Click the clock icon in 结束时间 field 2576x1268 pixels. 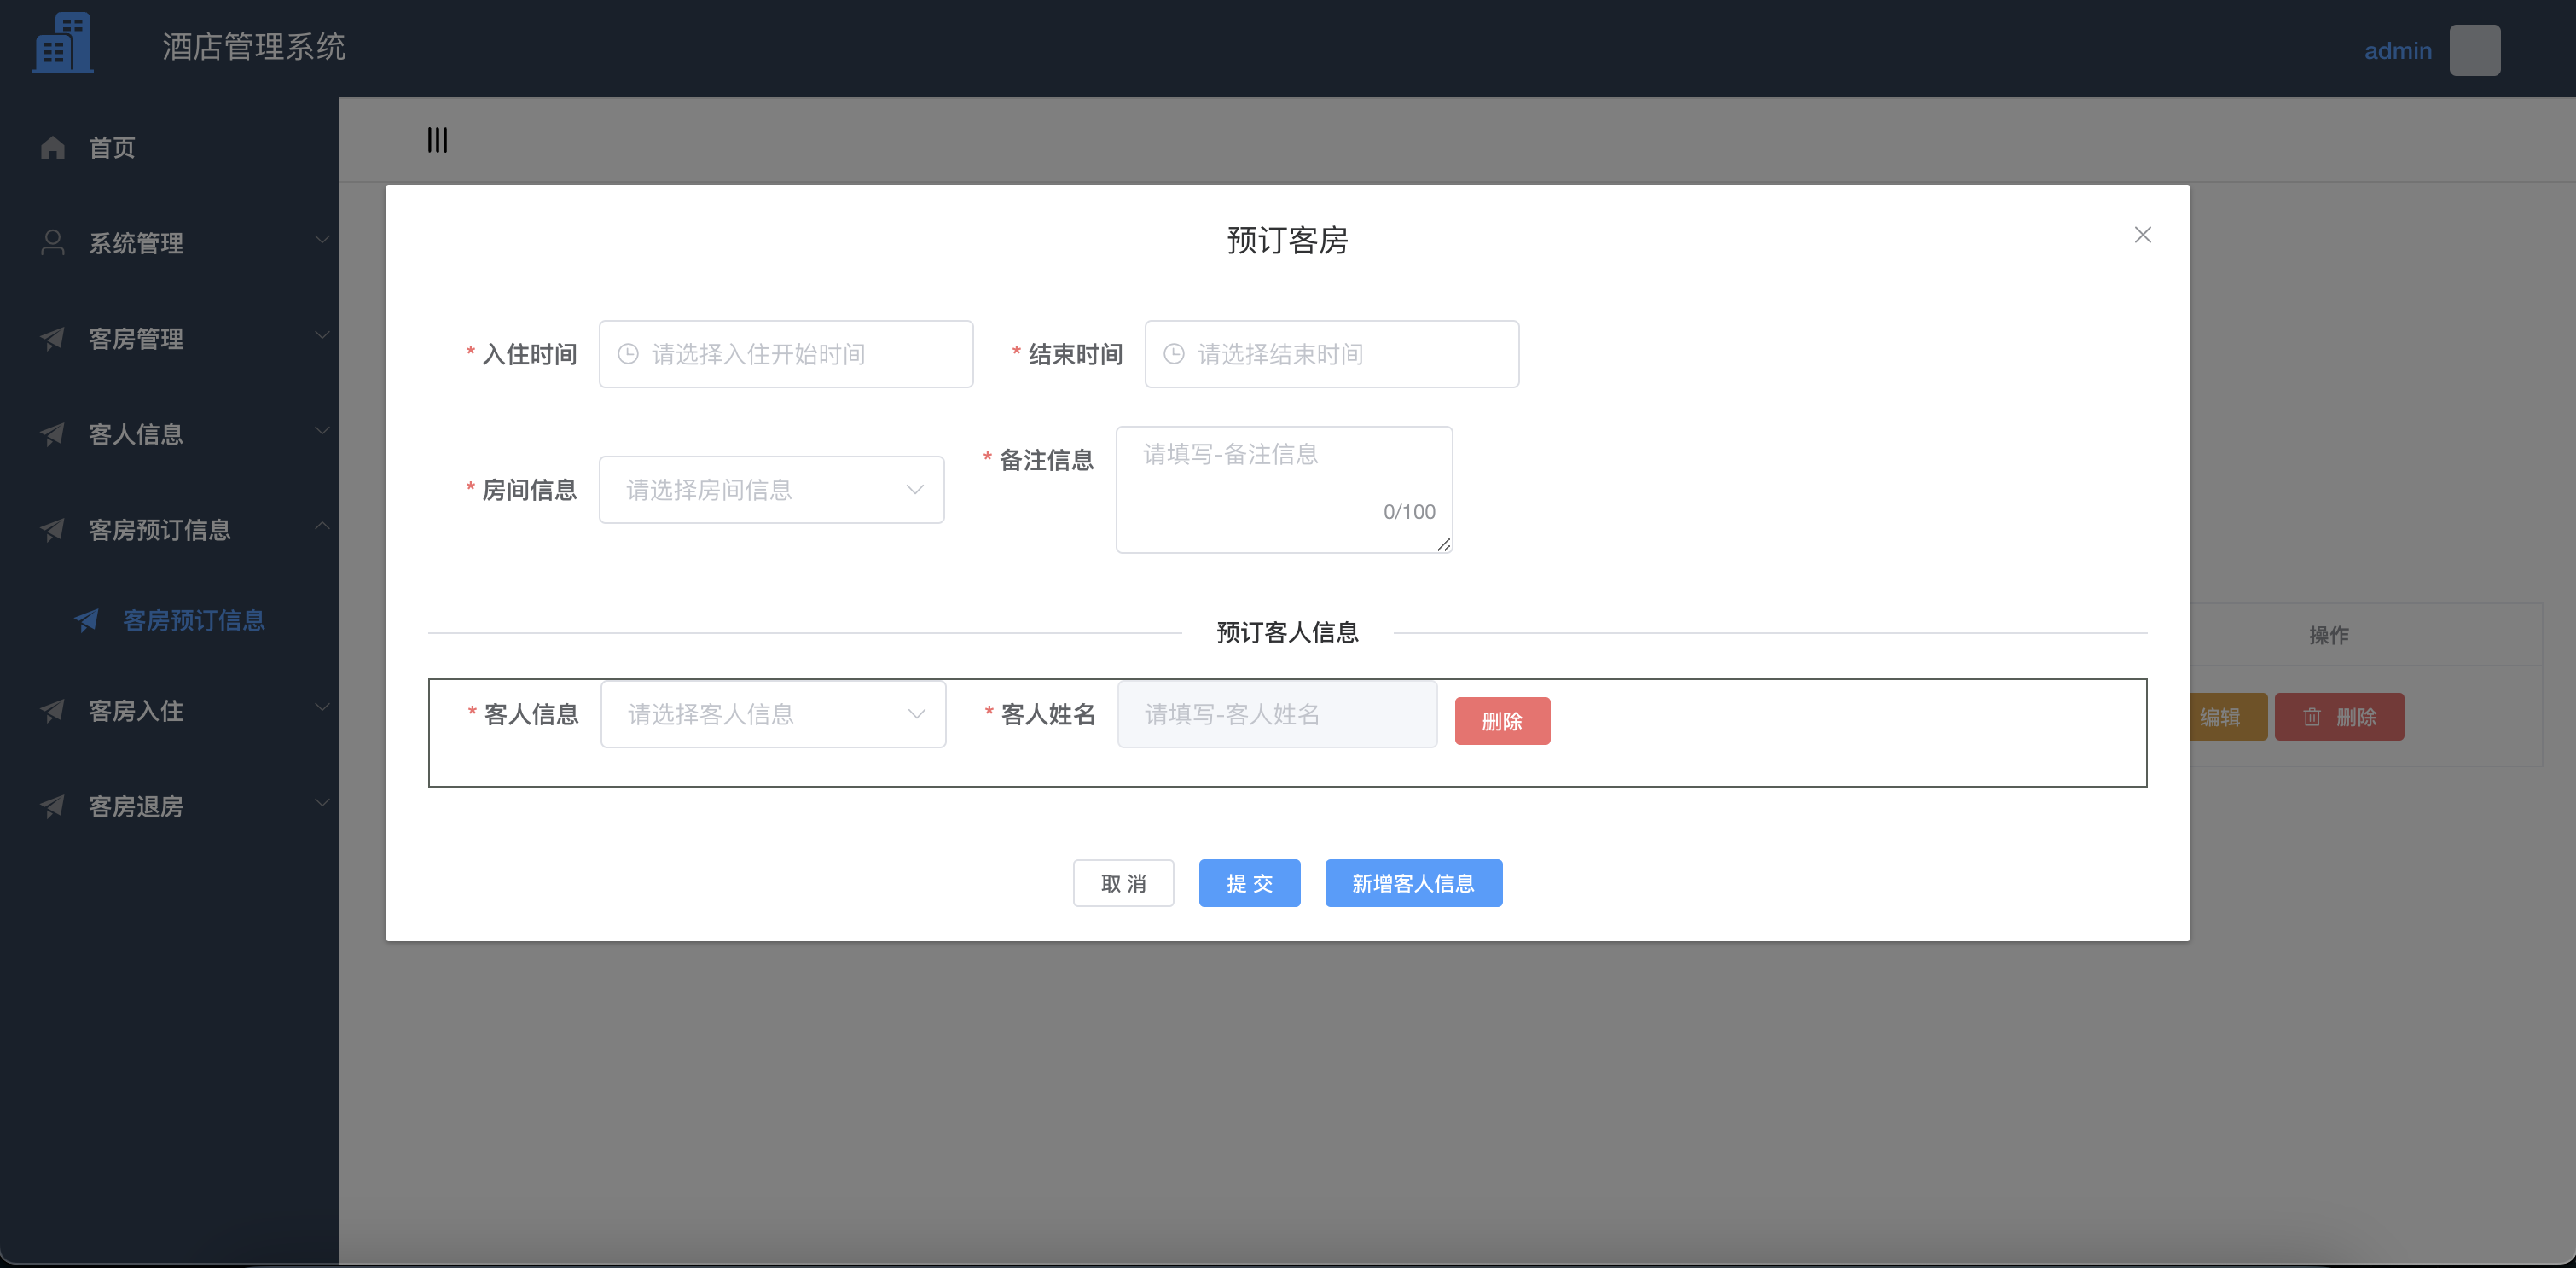pos(1173,353)
